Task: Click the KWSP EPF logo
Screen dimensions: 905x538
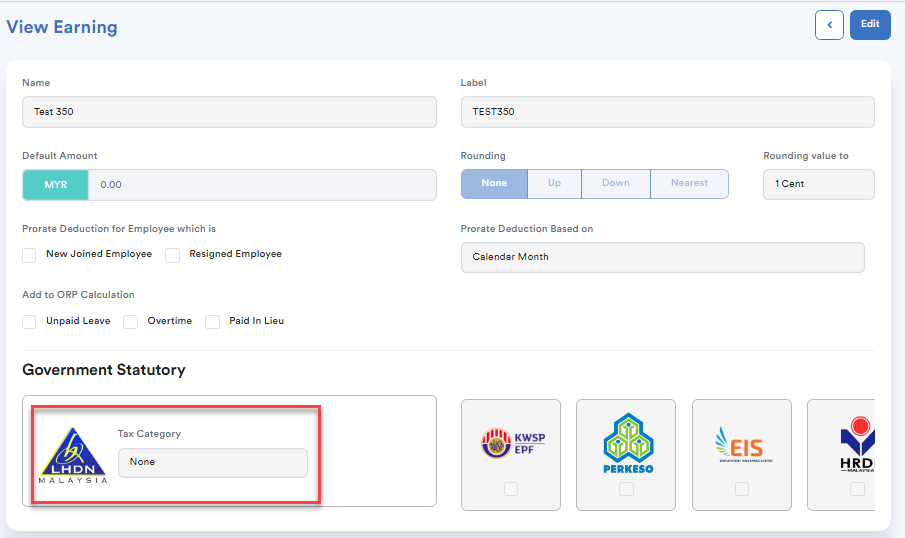Action: pos(513,443)
